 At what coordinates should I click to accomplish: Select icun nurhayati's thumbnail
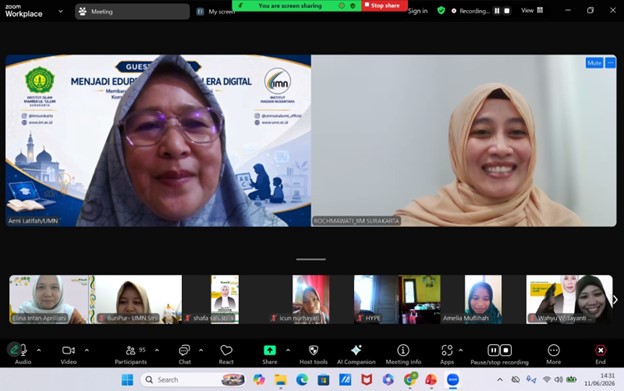click(x=311, y=299)
